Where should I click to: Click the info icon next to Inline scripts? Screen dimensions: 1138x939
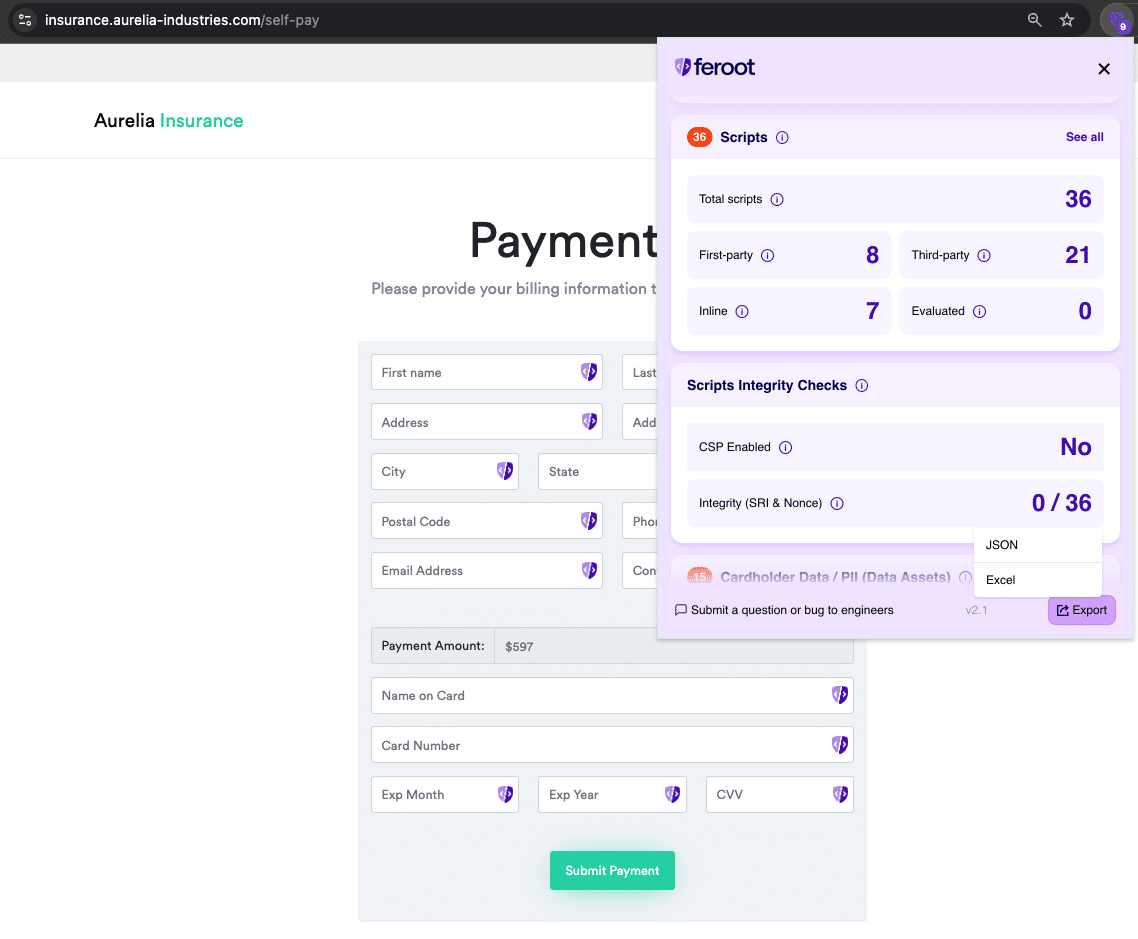[743, 311]
